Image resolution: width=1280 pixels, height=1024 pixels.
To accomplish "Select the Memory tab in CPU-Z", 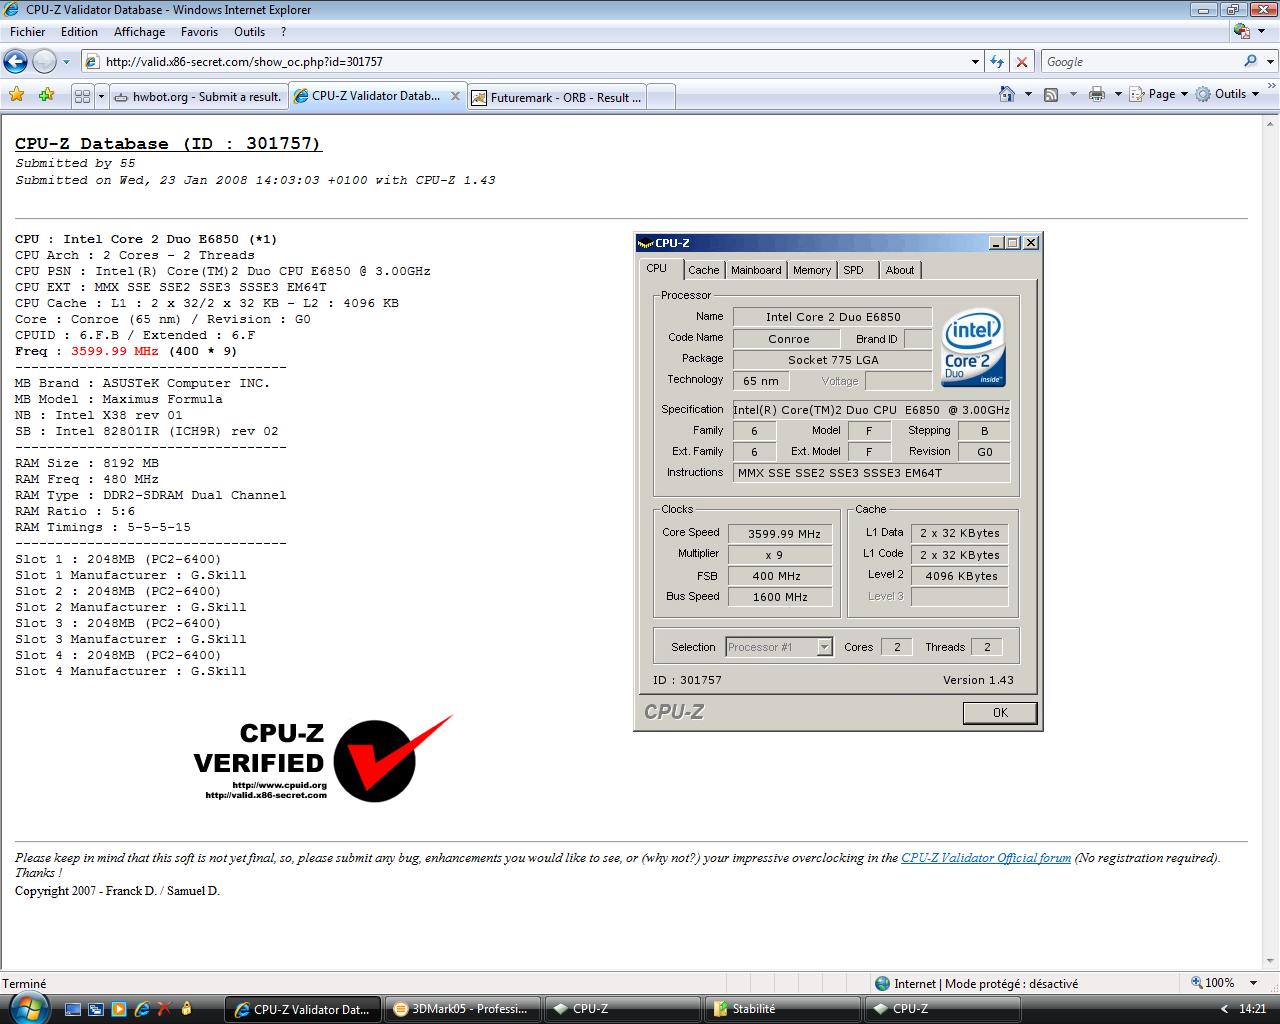I will [x=812, y=270].
